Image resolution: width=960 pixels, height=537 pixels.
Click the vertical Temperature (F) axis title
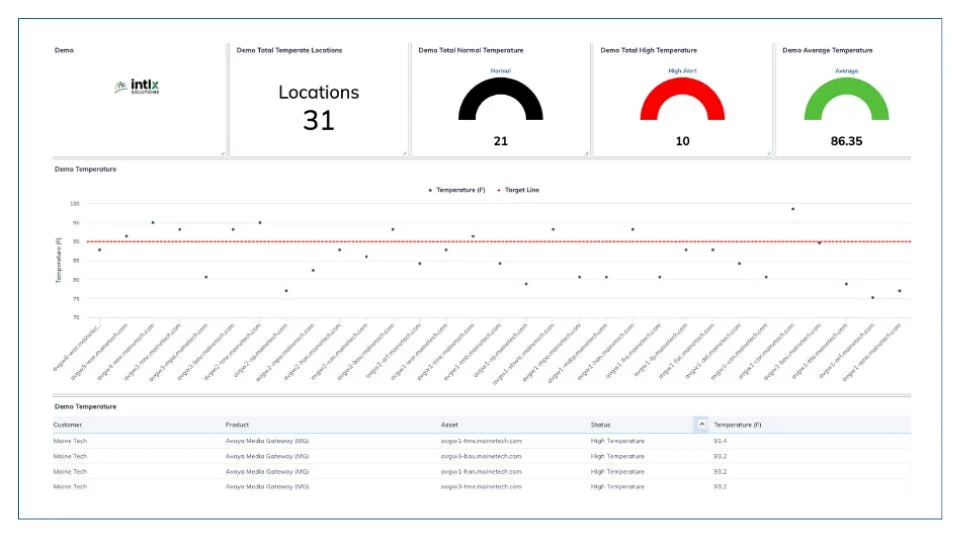59,260
